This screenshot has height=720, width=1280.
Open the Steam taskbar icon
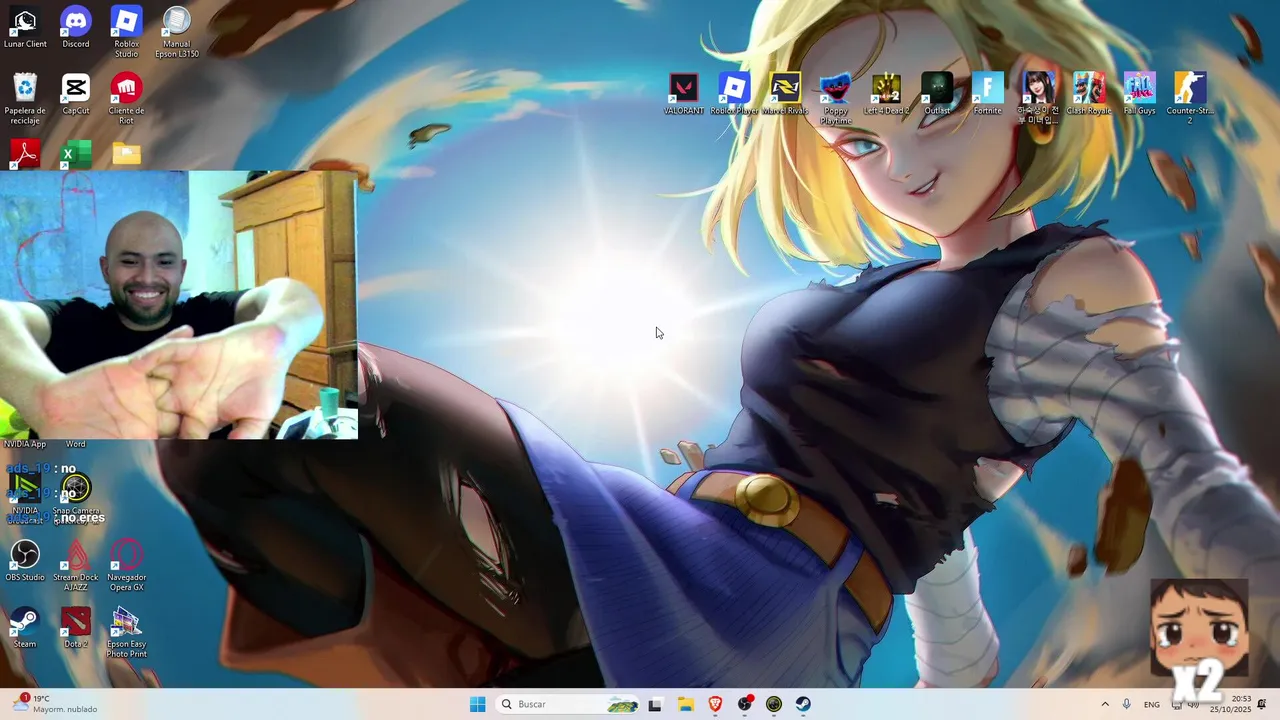coord(804,704)
